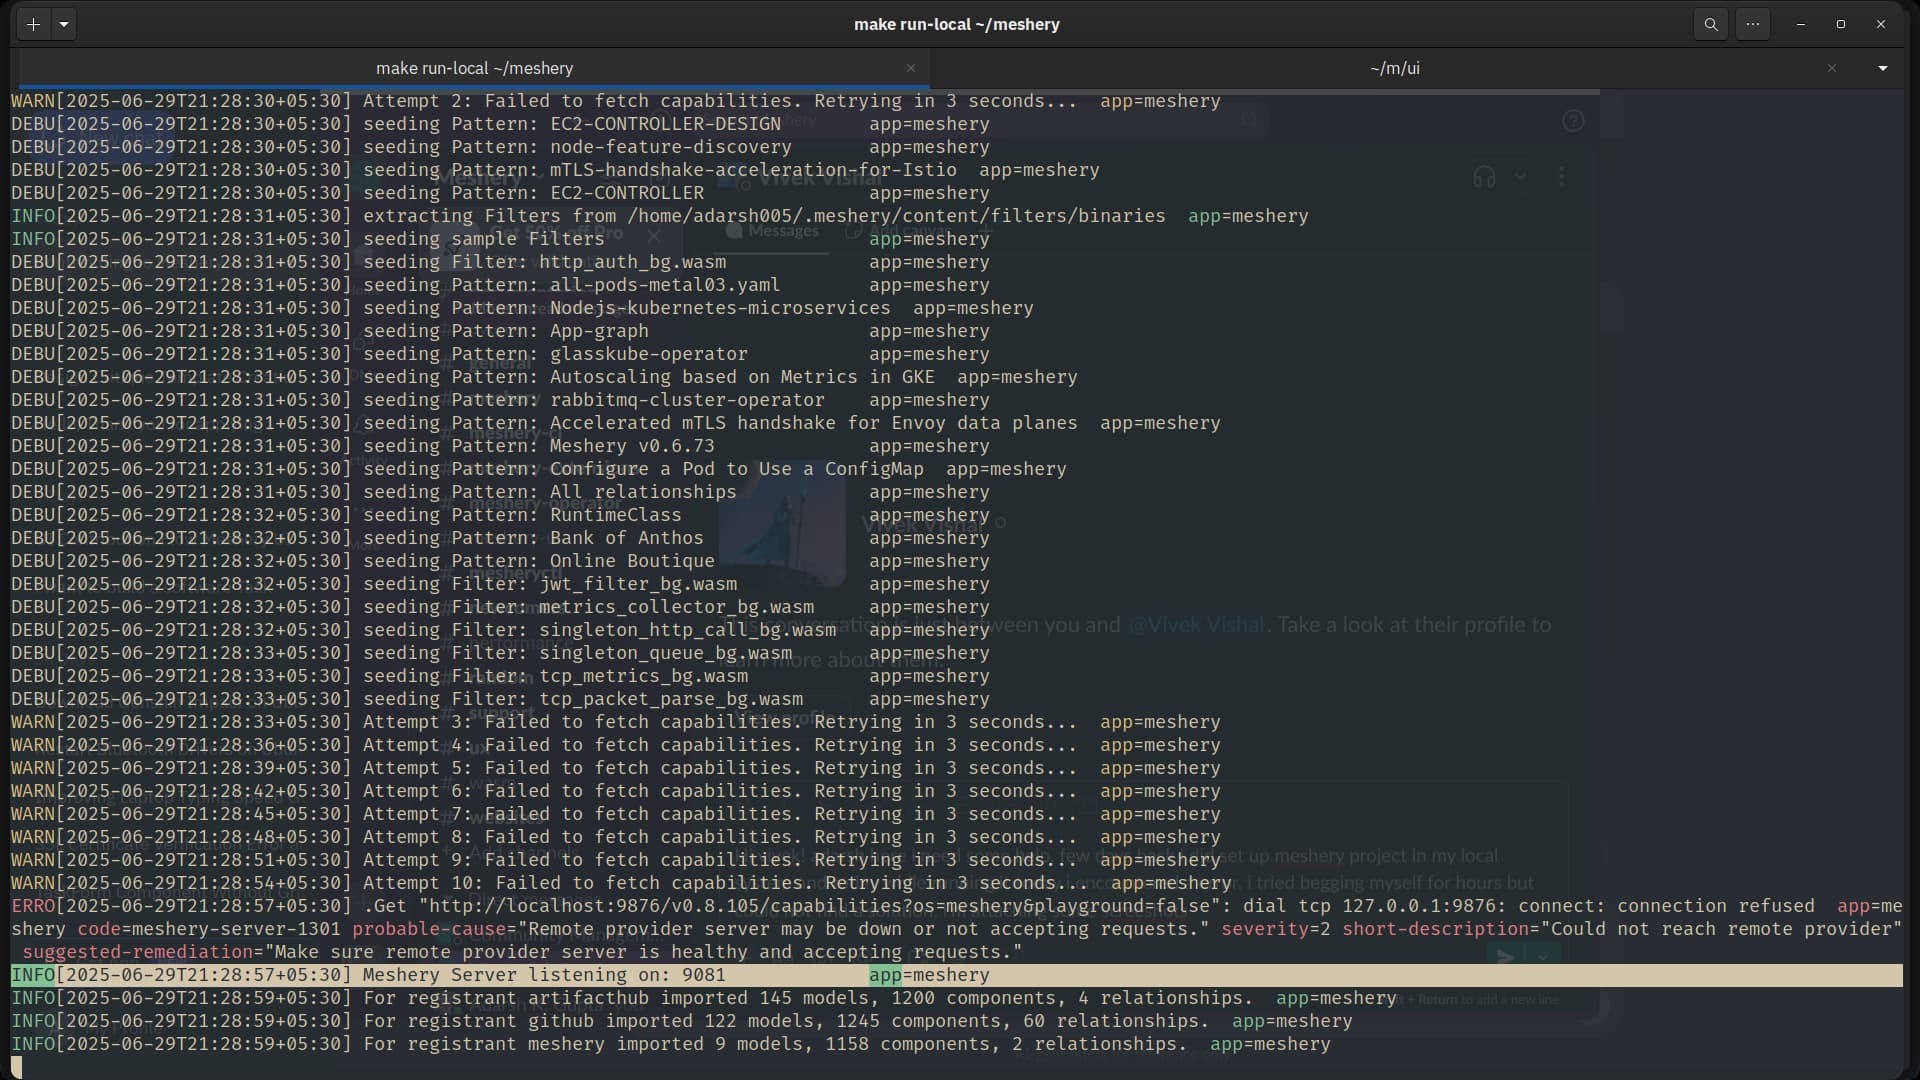Click "singleton_queue_bg.wasm" text
1920x1080 pixels.
(665, 653)
